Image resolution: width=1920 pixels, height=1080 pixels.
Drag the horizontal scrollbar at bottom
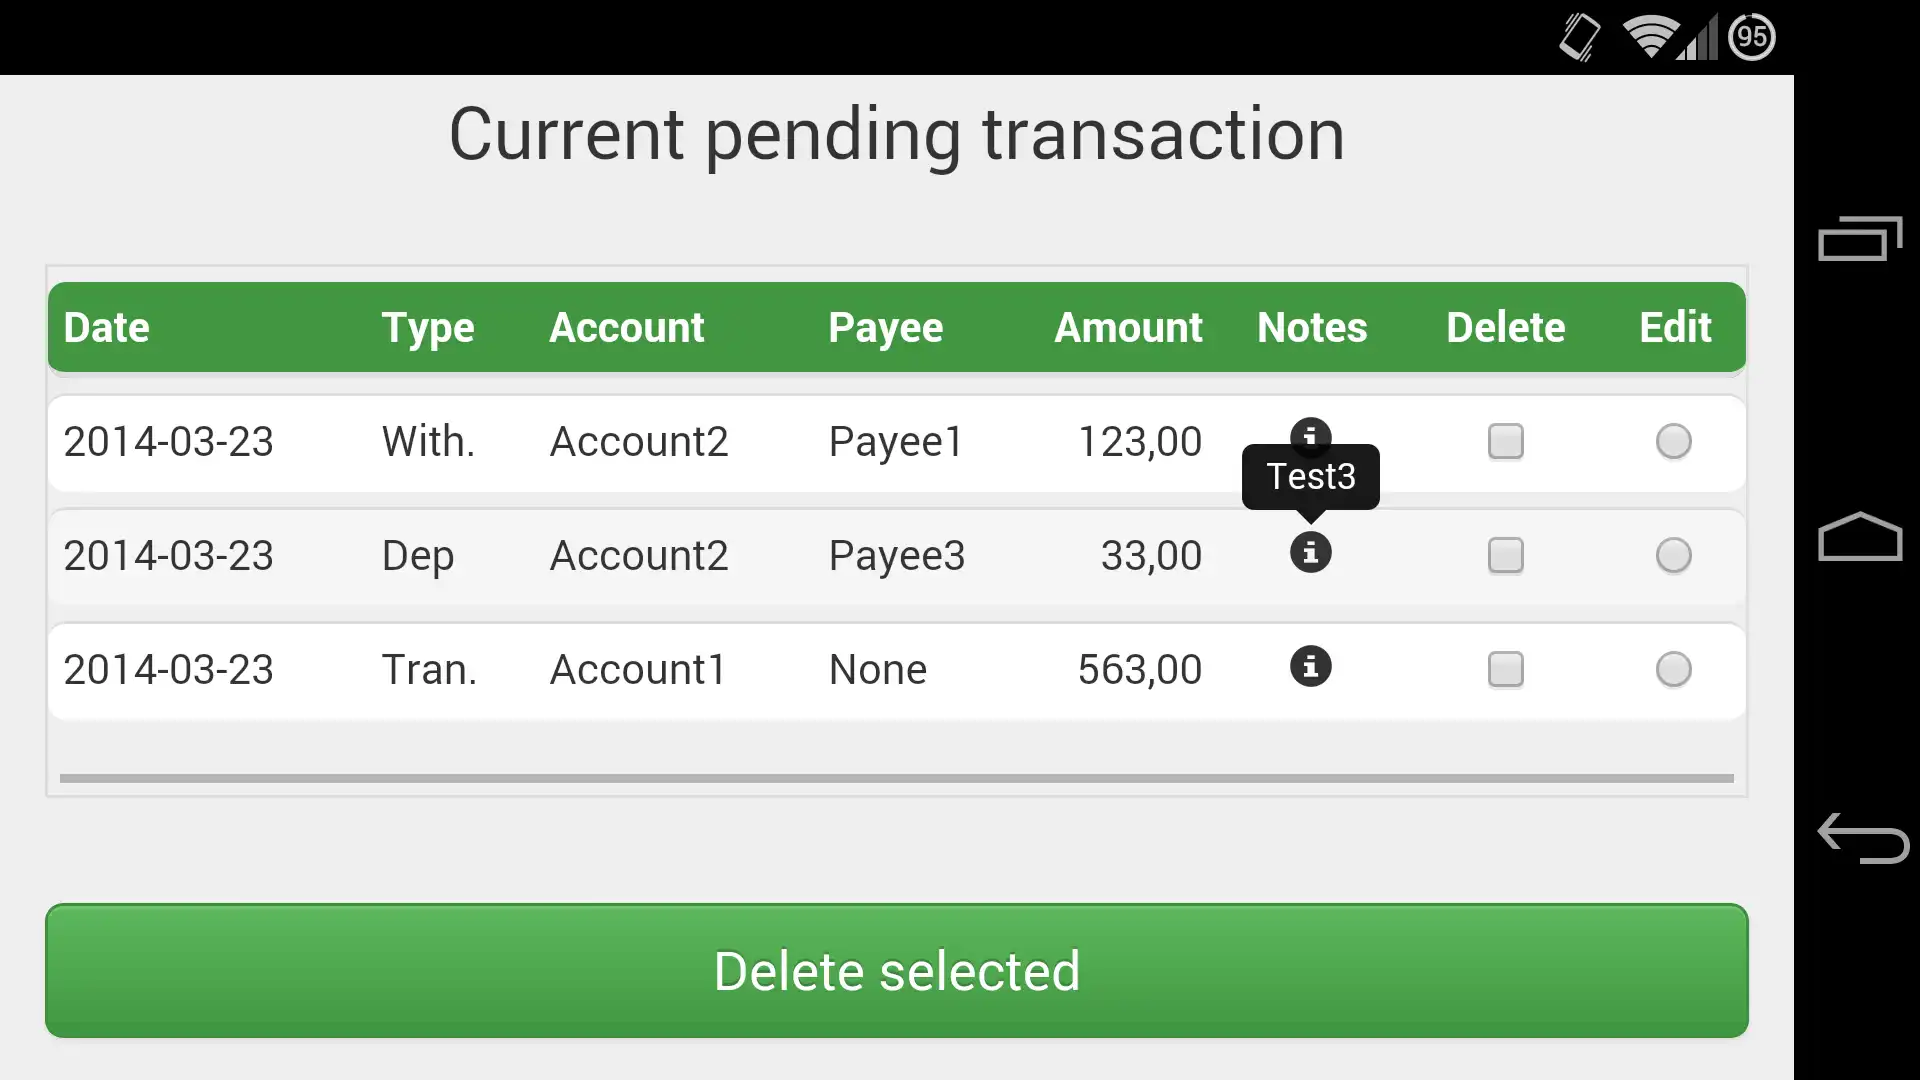(897, 777)
